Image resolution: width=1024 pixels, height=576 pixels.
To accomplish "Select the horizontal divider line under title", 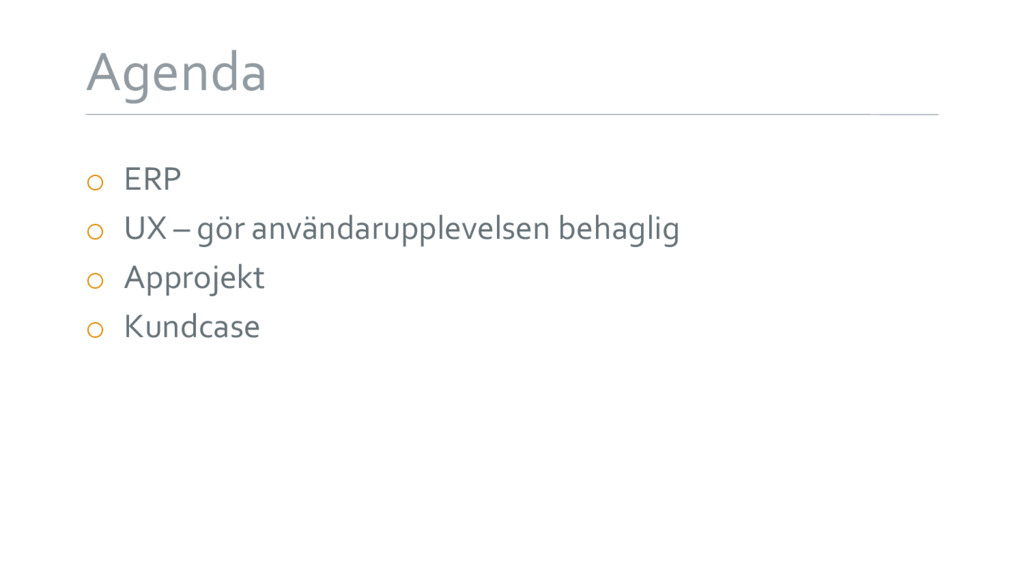I will pyautogui.click(x=512, y=114).
